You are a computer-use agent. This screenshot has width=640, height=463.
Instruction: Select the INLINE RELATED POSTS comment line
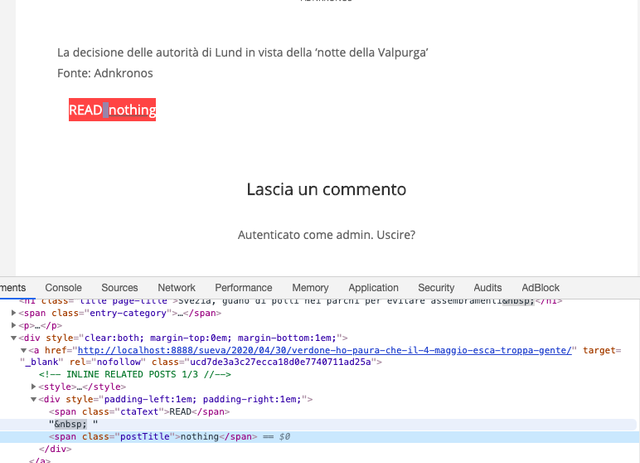tap(135, 374)
